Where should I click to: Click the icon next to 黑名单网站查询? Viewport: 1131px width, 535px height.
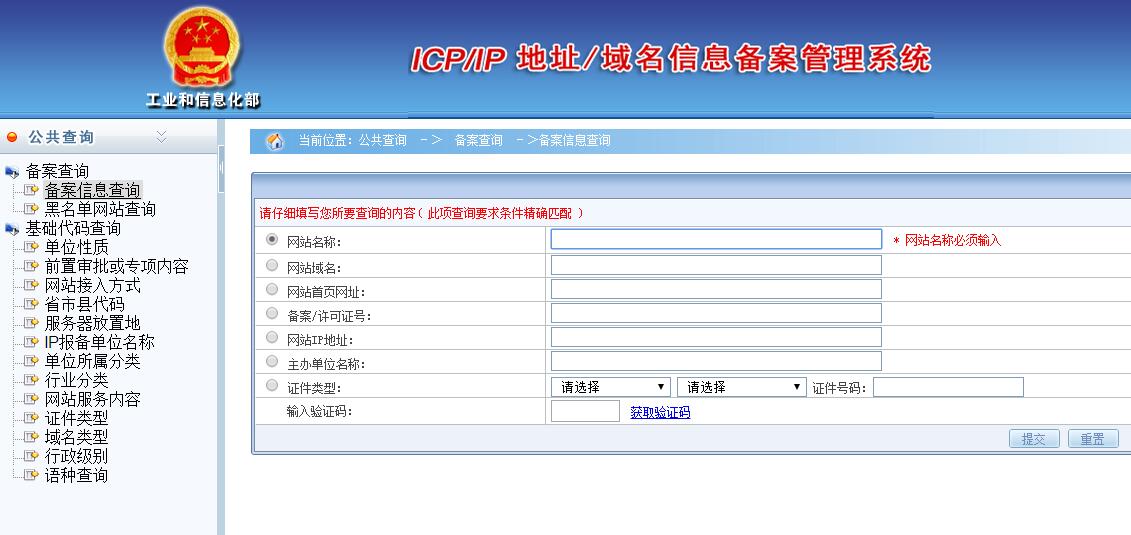pyautogui.click(x=31, y=209)
